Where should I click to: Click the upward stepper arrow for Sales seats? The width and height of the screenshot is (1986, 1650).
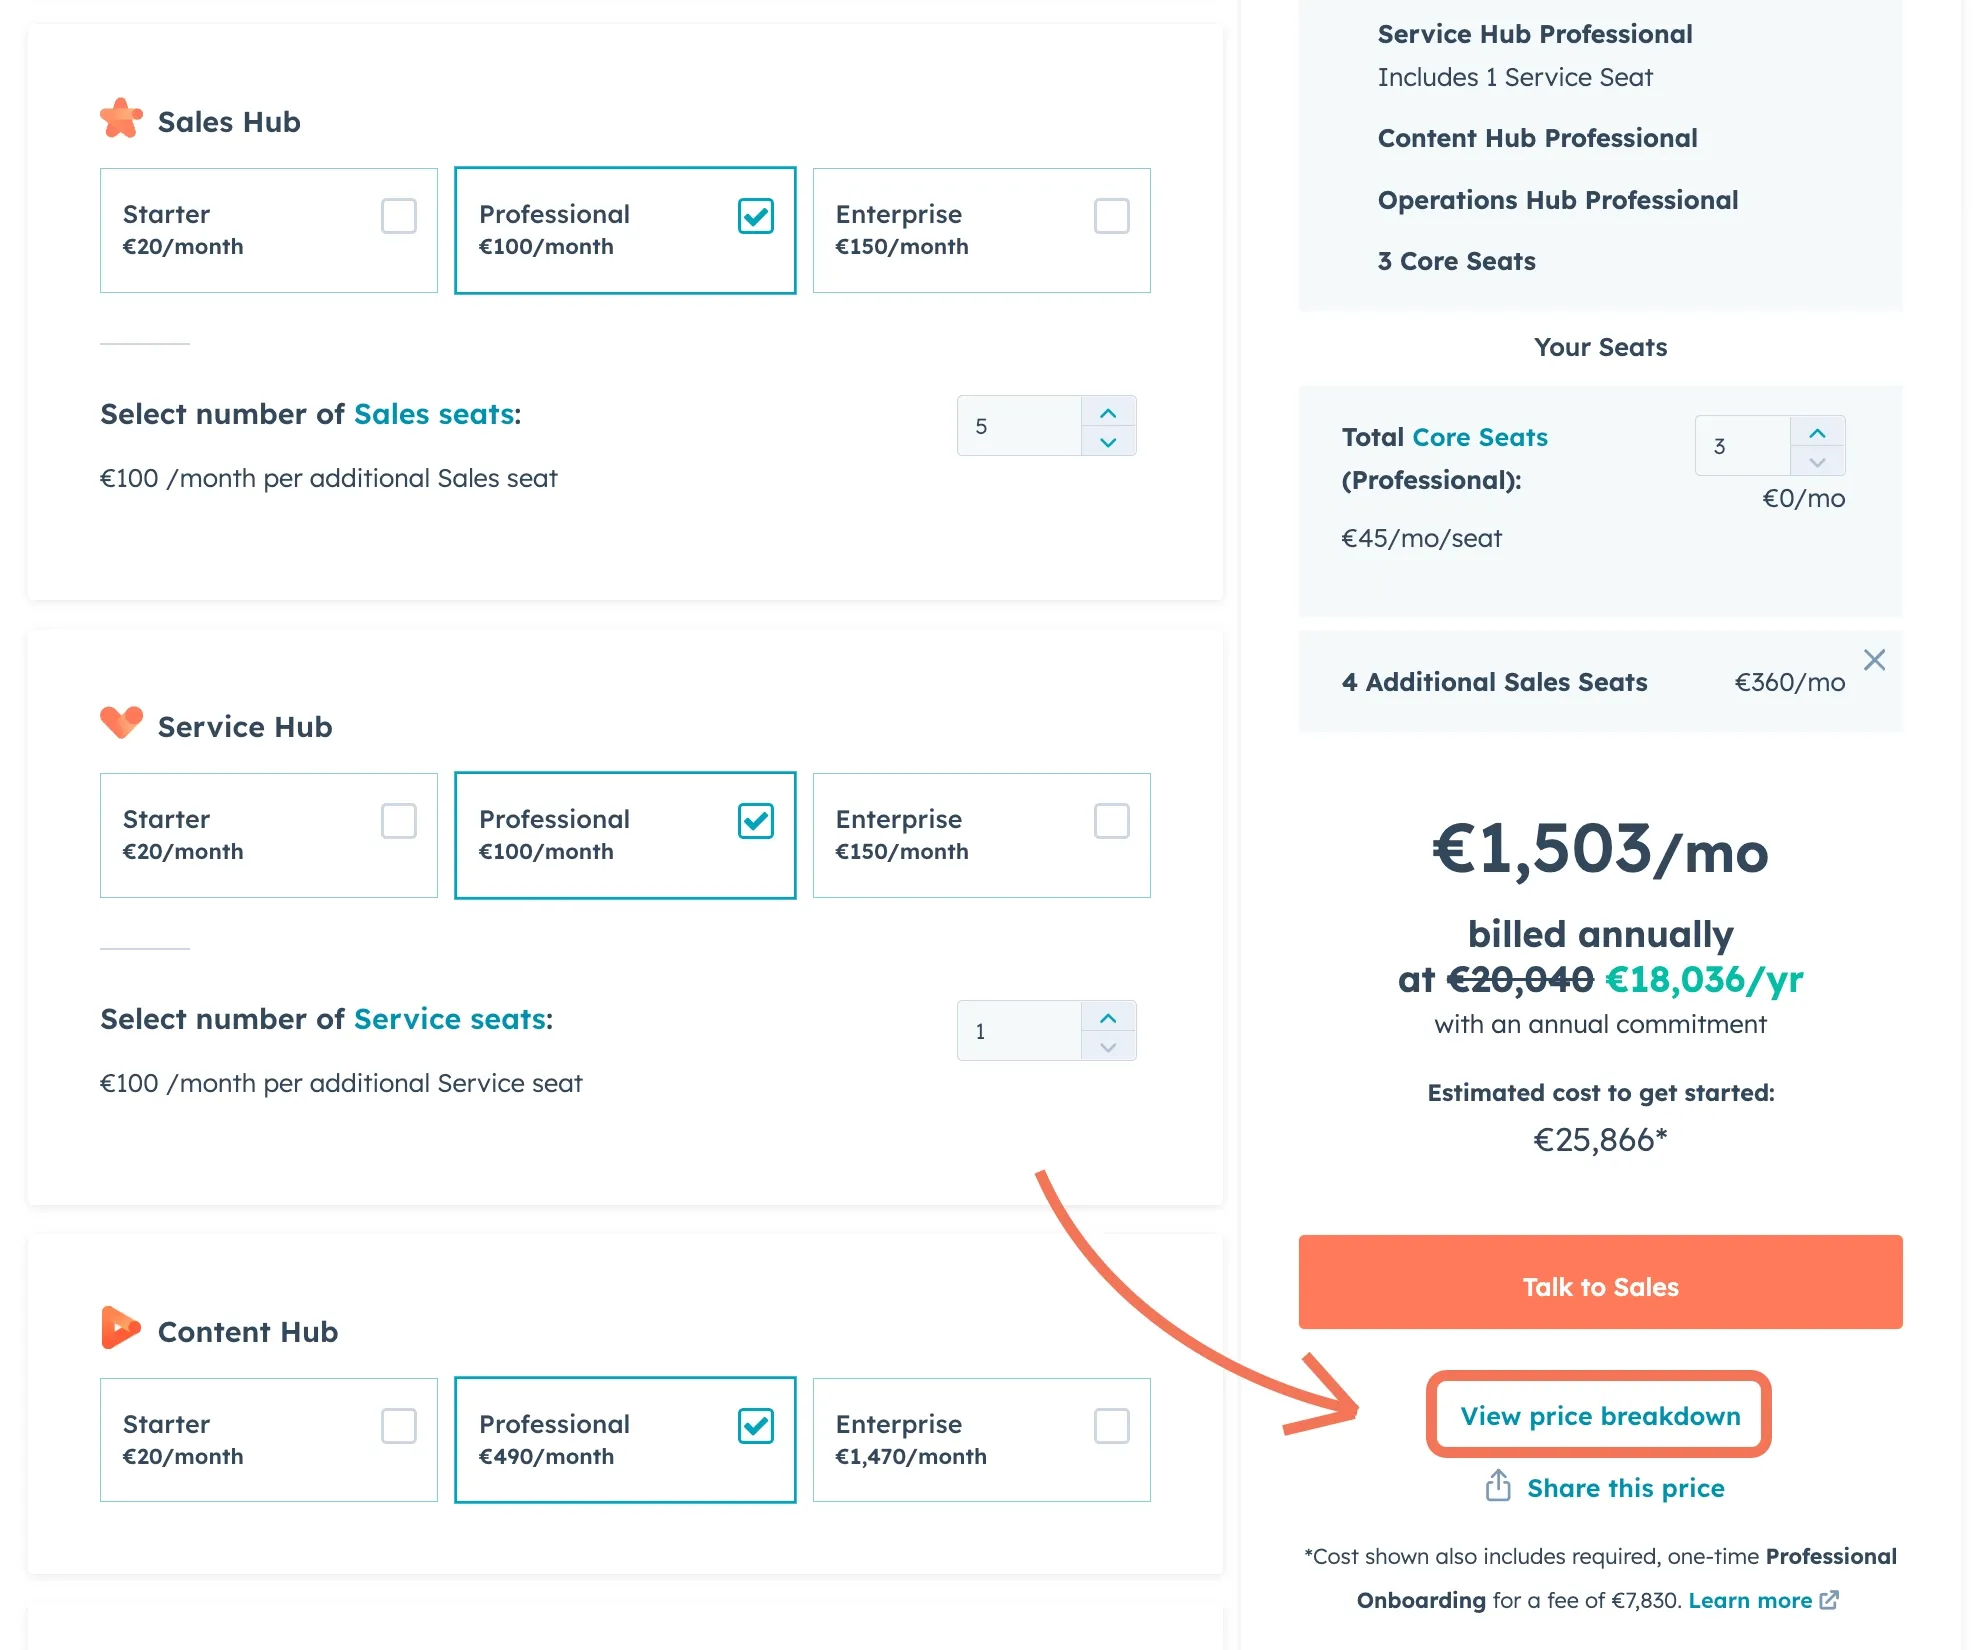[x=1108, y=411]
